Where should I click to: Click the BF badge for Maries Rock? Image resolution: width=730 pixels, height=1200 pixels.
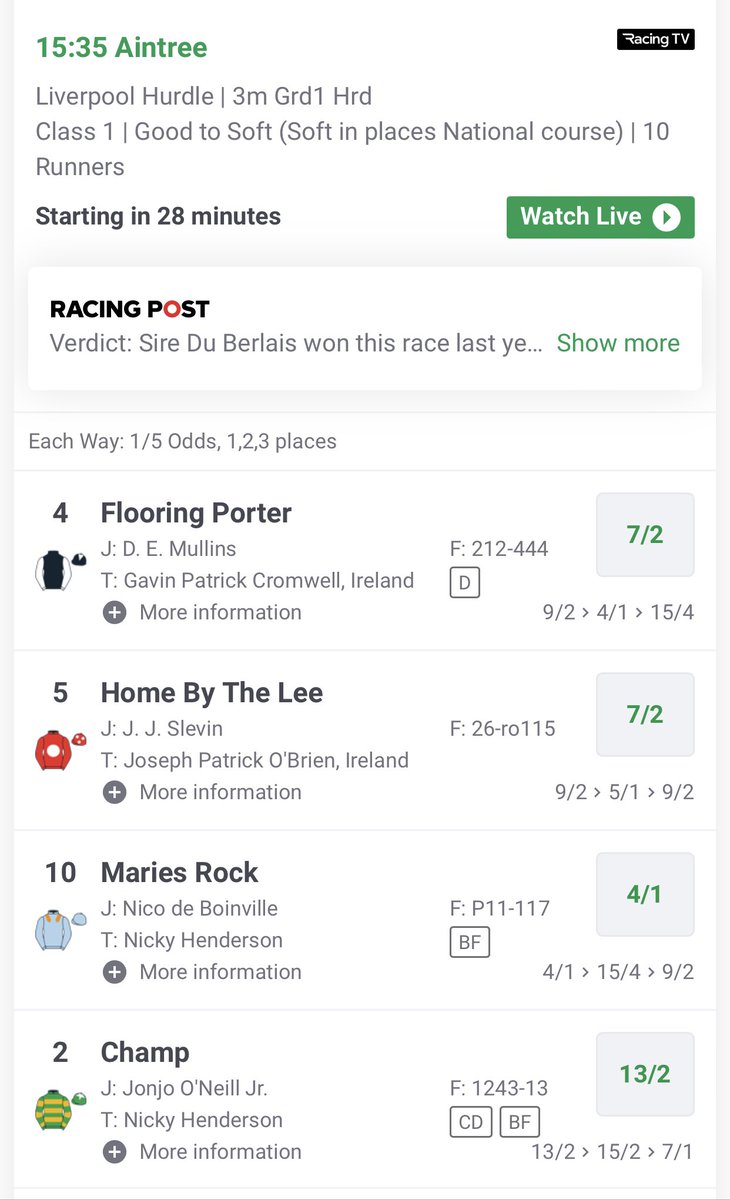tap(470, 942)
